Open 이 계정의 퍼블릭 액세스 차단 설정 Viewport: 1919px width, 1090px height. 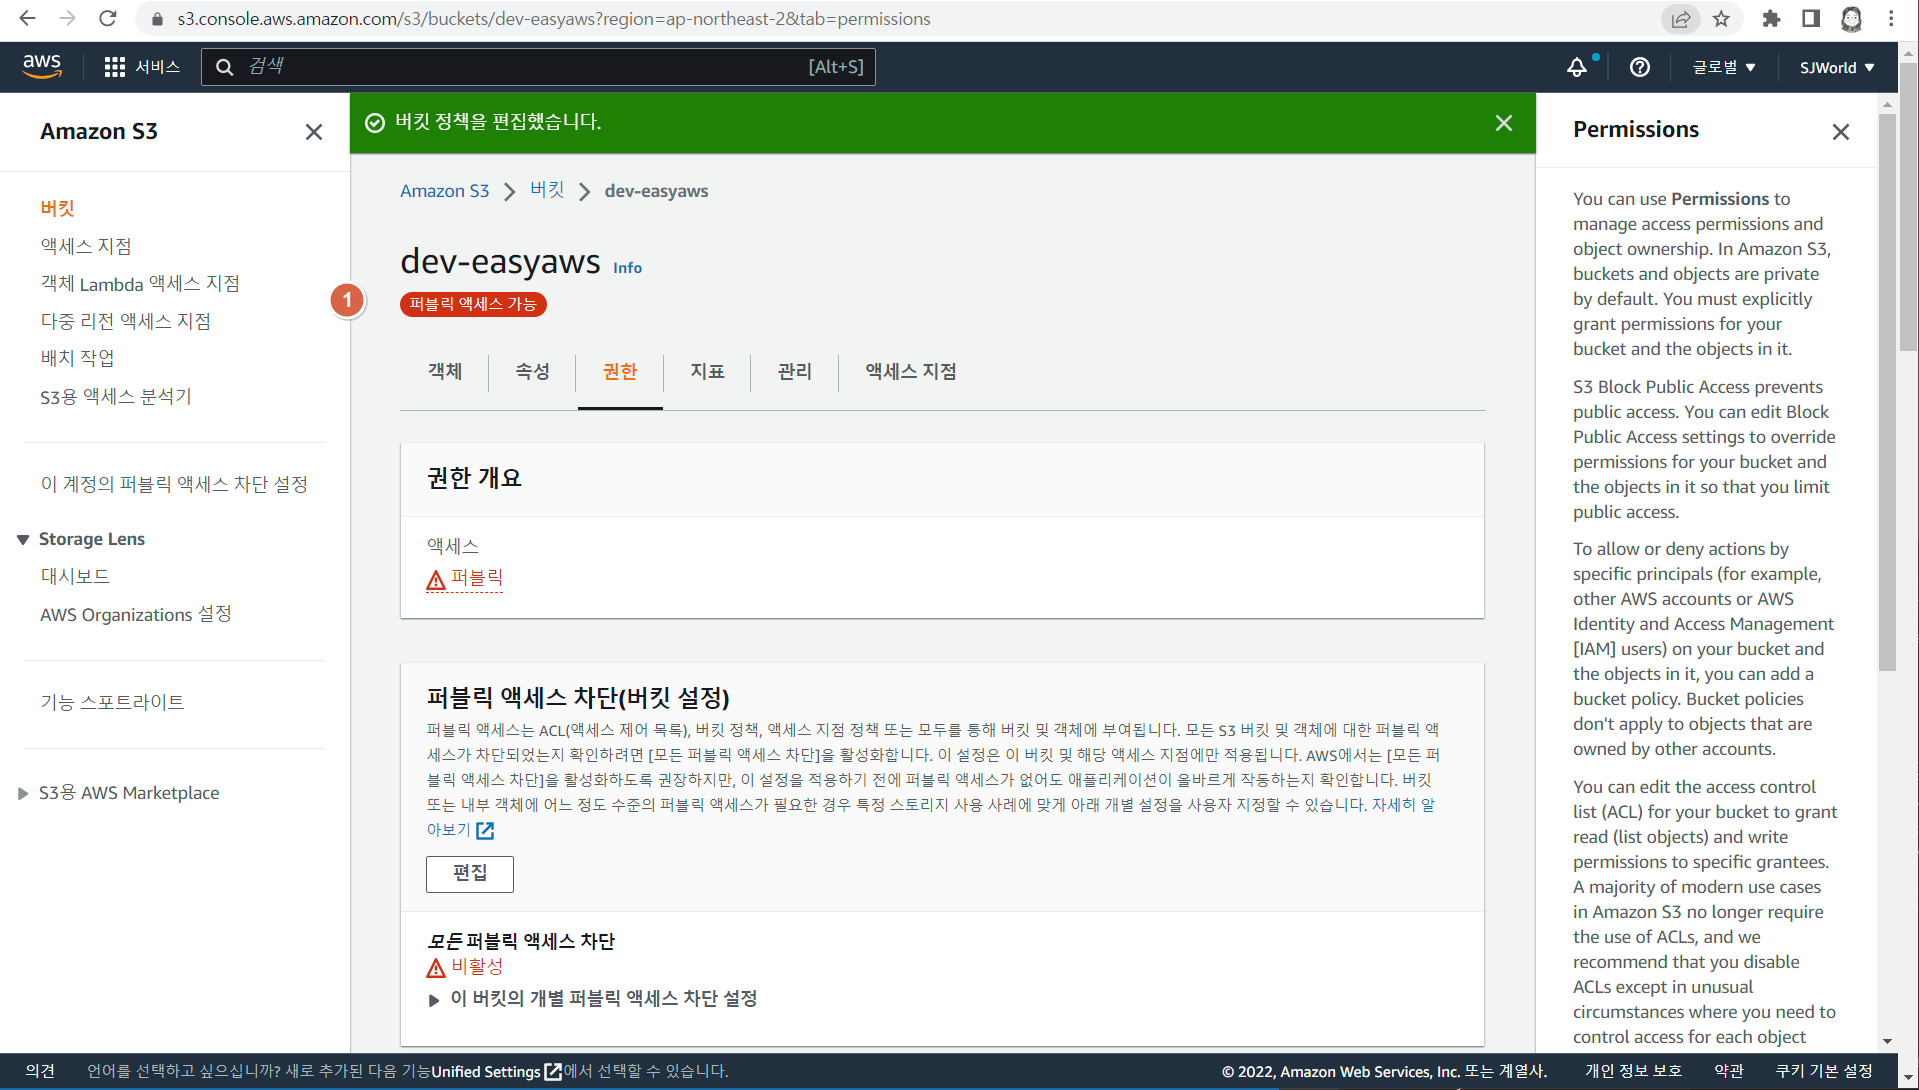(x=174, y=485)
